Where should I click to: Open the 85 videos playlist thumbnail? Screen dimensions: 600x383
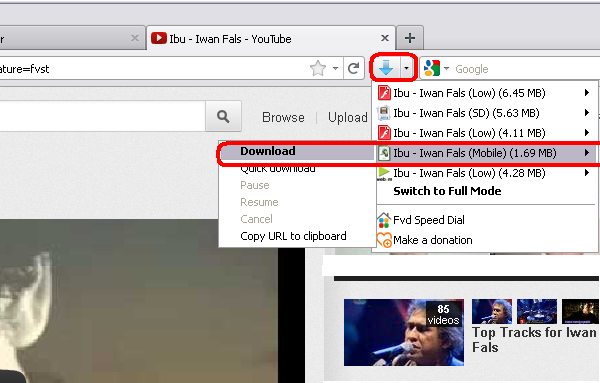(x=404, y=332)
